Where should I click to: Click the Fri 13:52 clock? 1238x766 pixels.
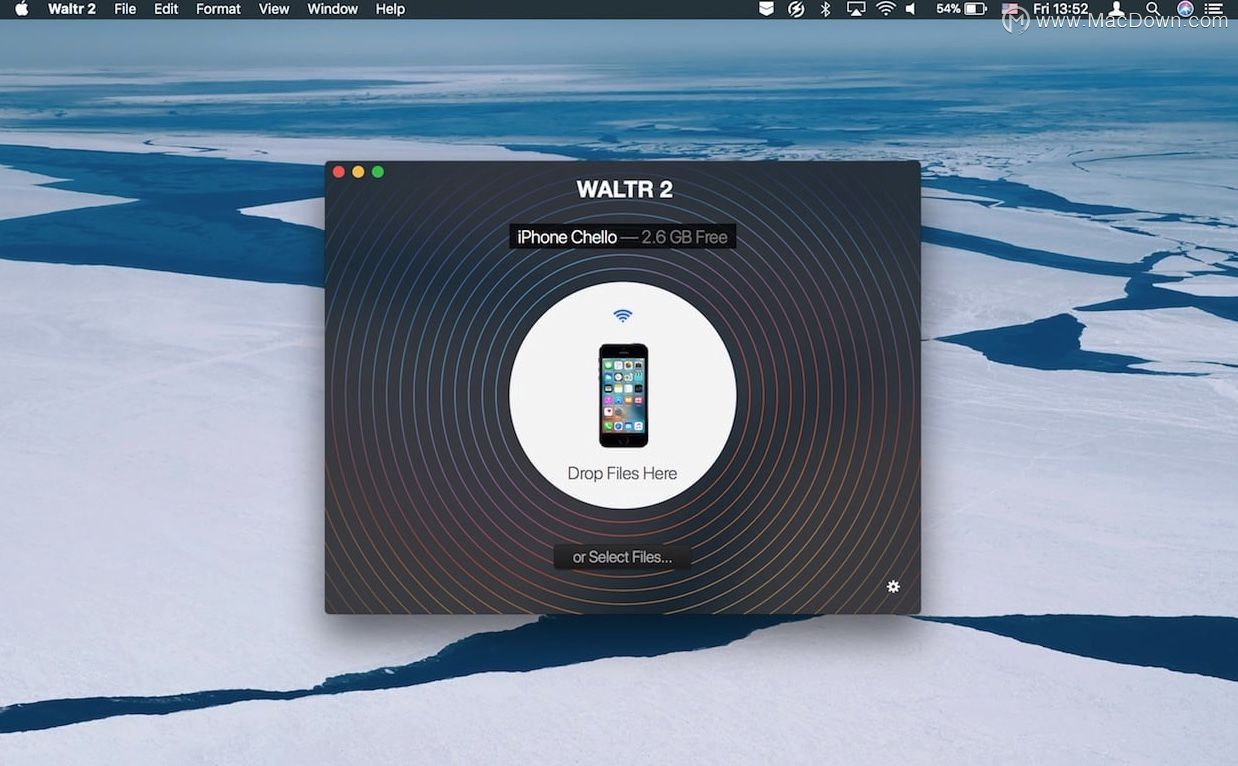pyautogui.click(x=1060, y=9)
